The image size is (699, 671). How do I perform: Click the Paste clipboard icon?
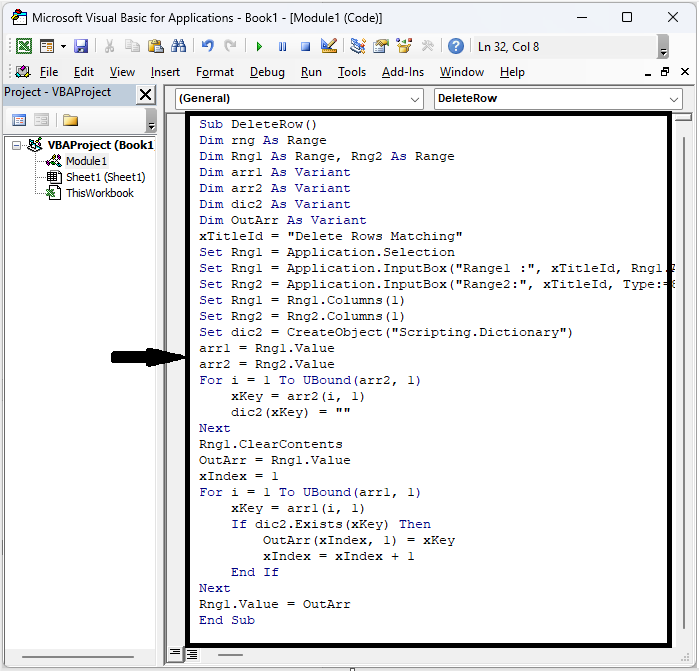click(156, 46)
